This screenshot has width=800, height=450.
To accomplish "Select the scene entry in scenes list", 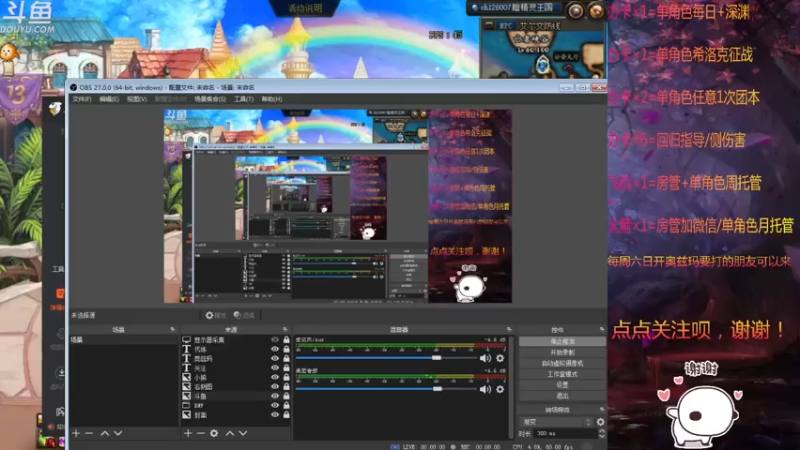I will [x=124, y=340].
